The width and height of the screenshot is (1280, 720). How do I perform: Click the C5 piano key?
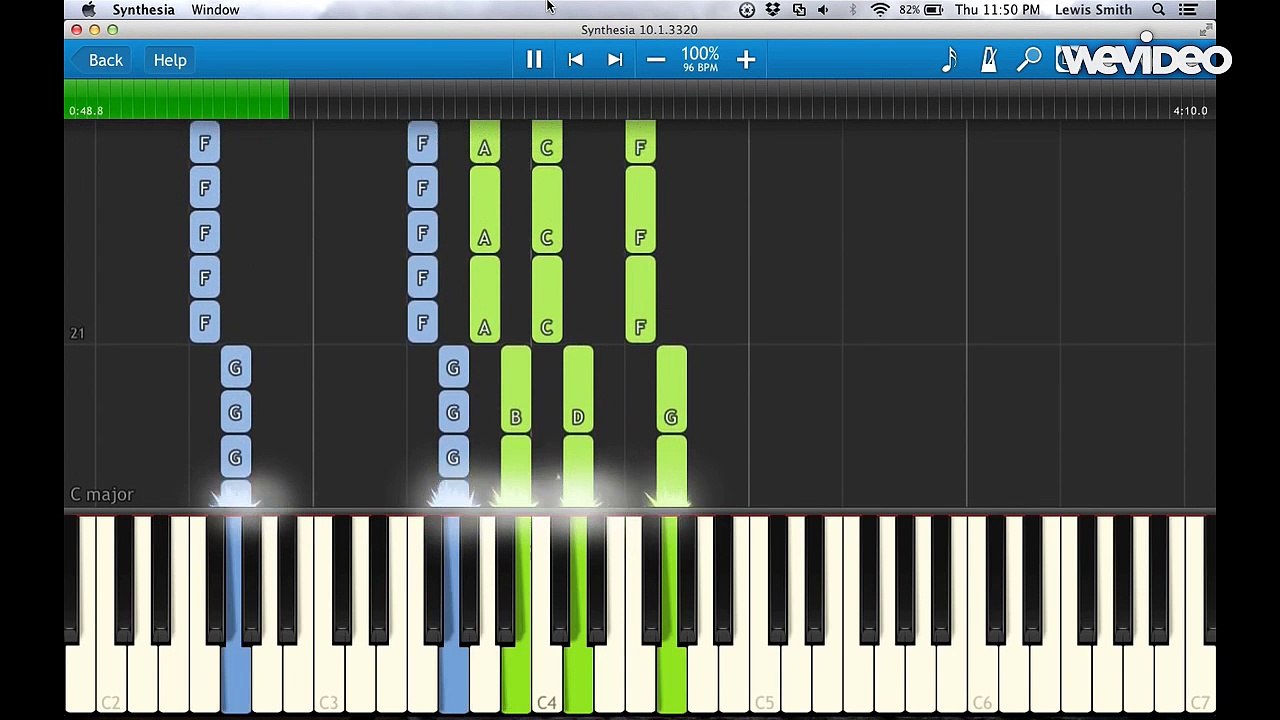[764, 680]
